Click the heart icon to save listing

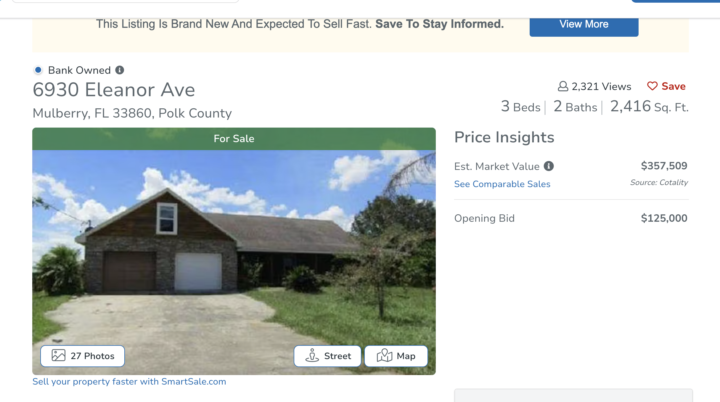tap(652, 87)
